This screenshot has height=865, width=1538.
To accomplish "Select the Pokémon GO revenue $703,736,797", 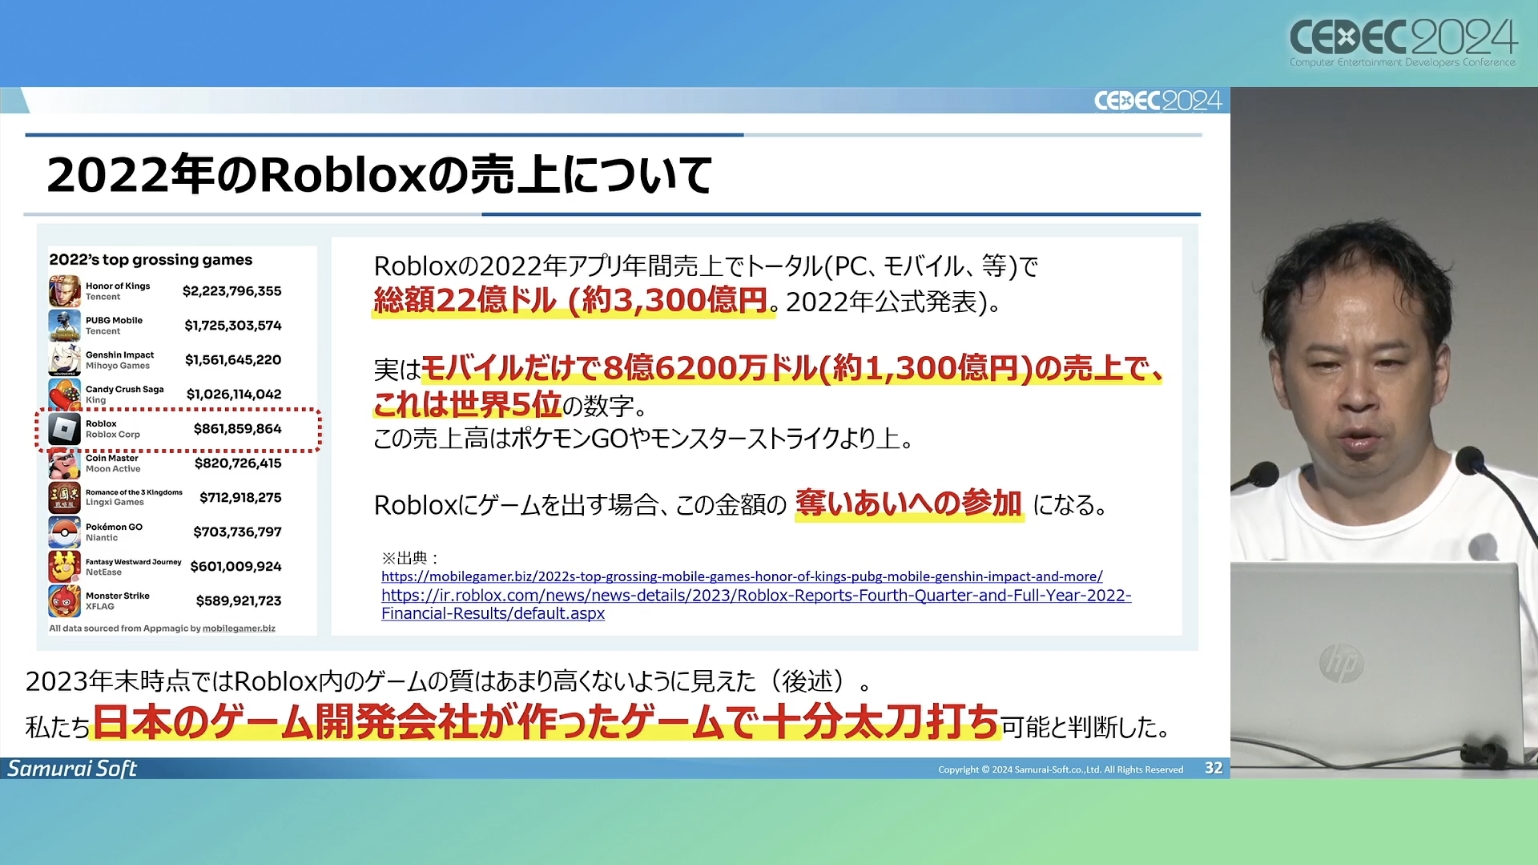I will pos(238,532).
